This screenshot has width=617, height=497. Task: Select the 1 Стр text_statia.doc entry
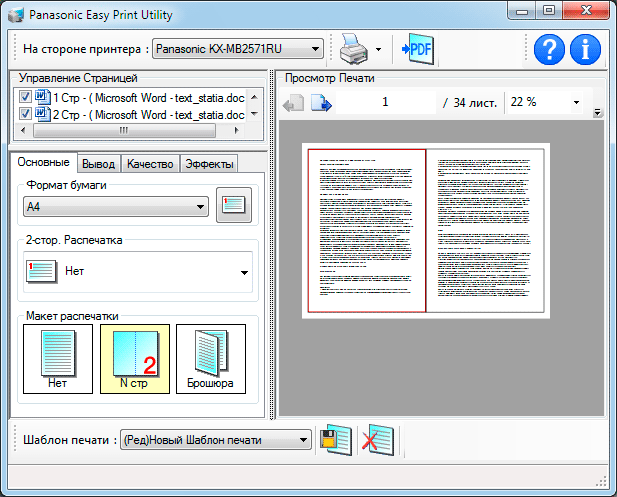[149, 98]
